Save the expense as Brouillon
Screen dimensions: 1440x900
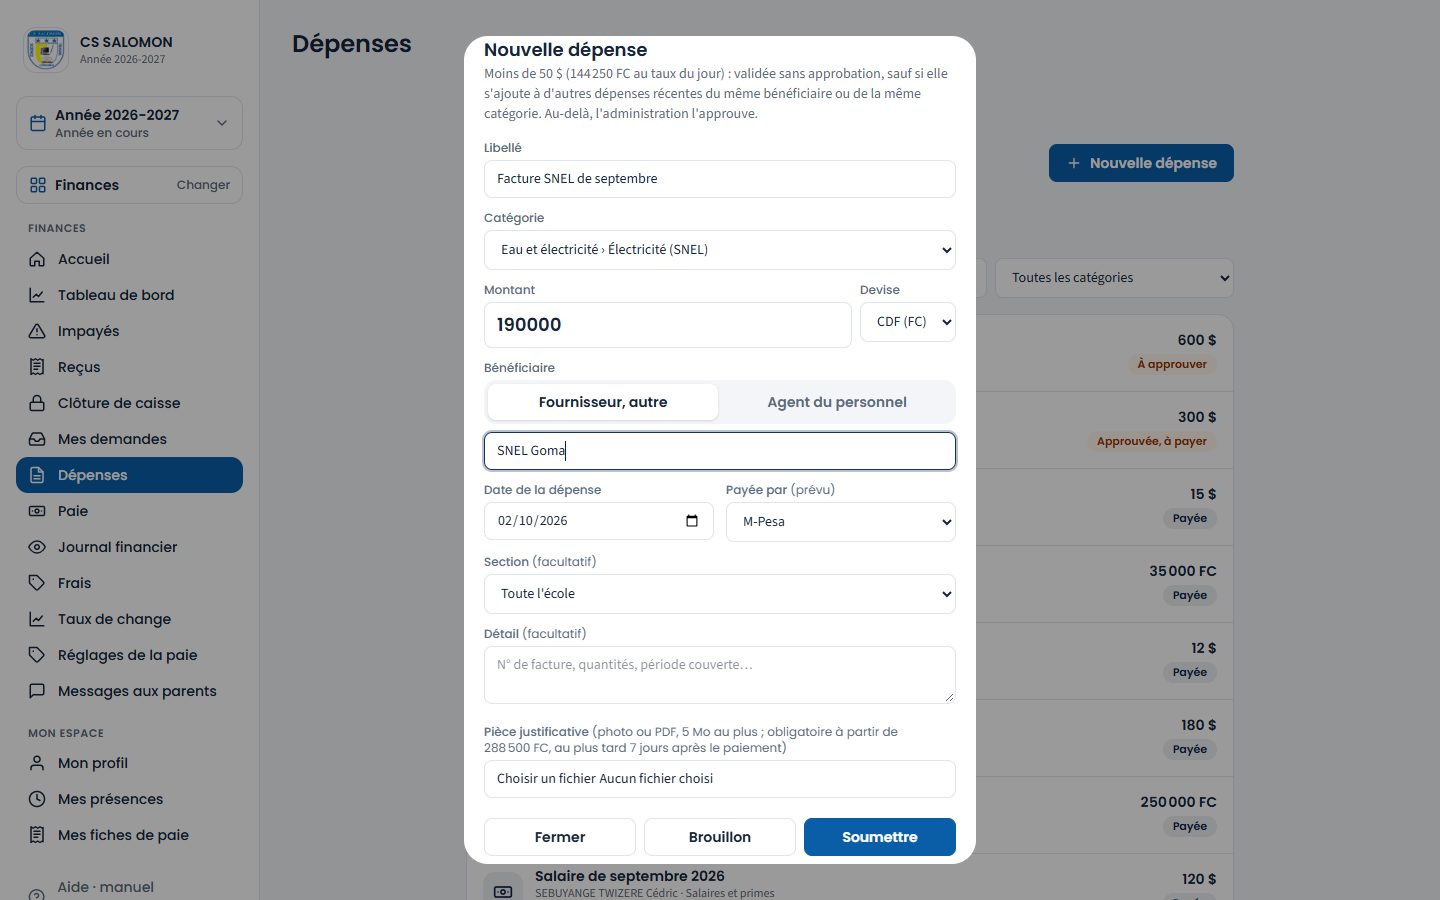(720, 837)
